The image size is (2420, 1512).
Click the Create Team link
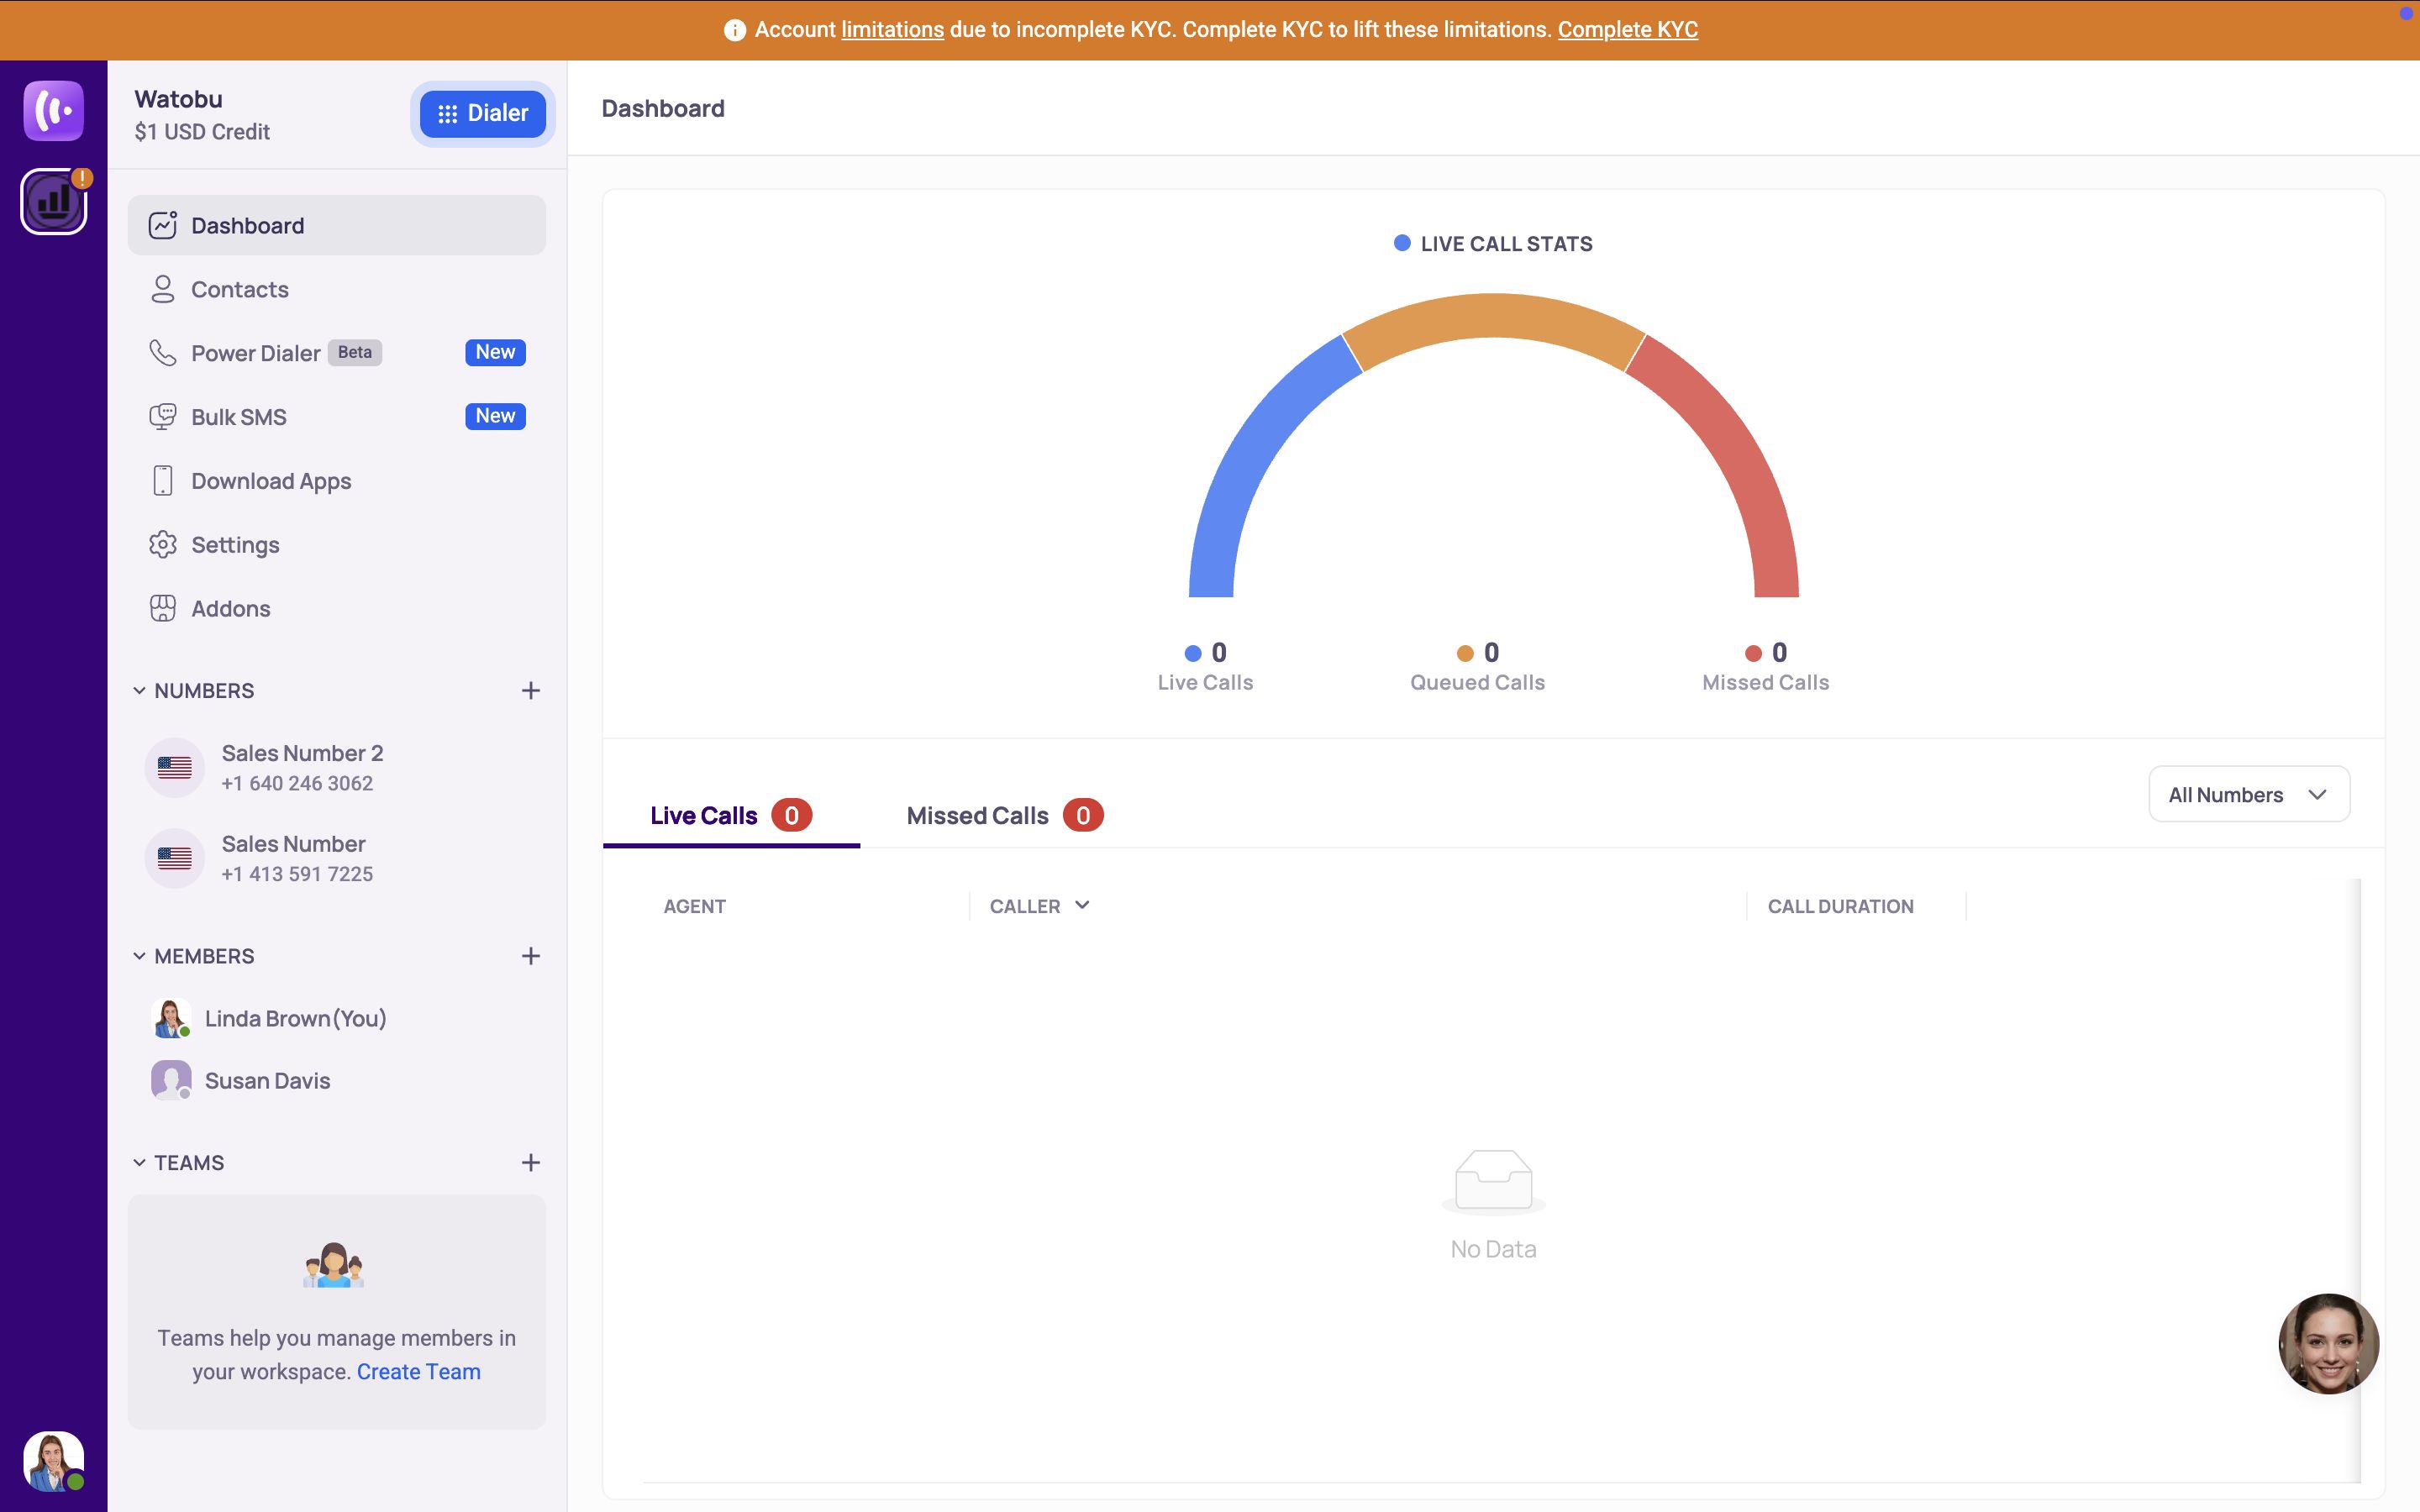418,1371
